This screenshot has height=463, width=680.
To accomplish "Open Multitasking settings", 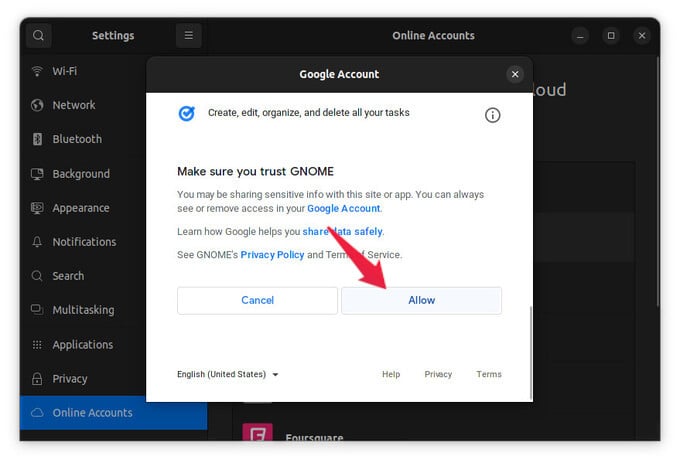I will [x=82, y=310].
